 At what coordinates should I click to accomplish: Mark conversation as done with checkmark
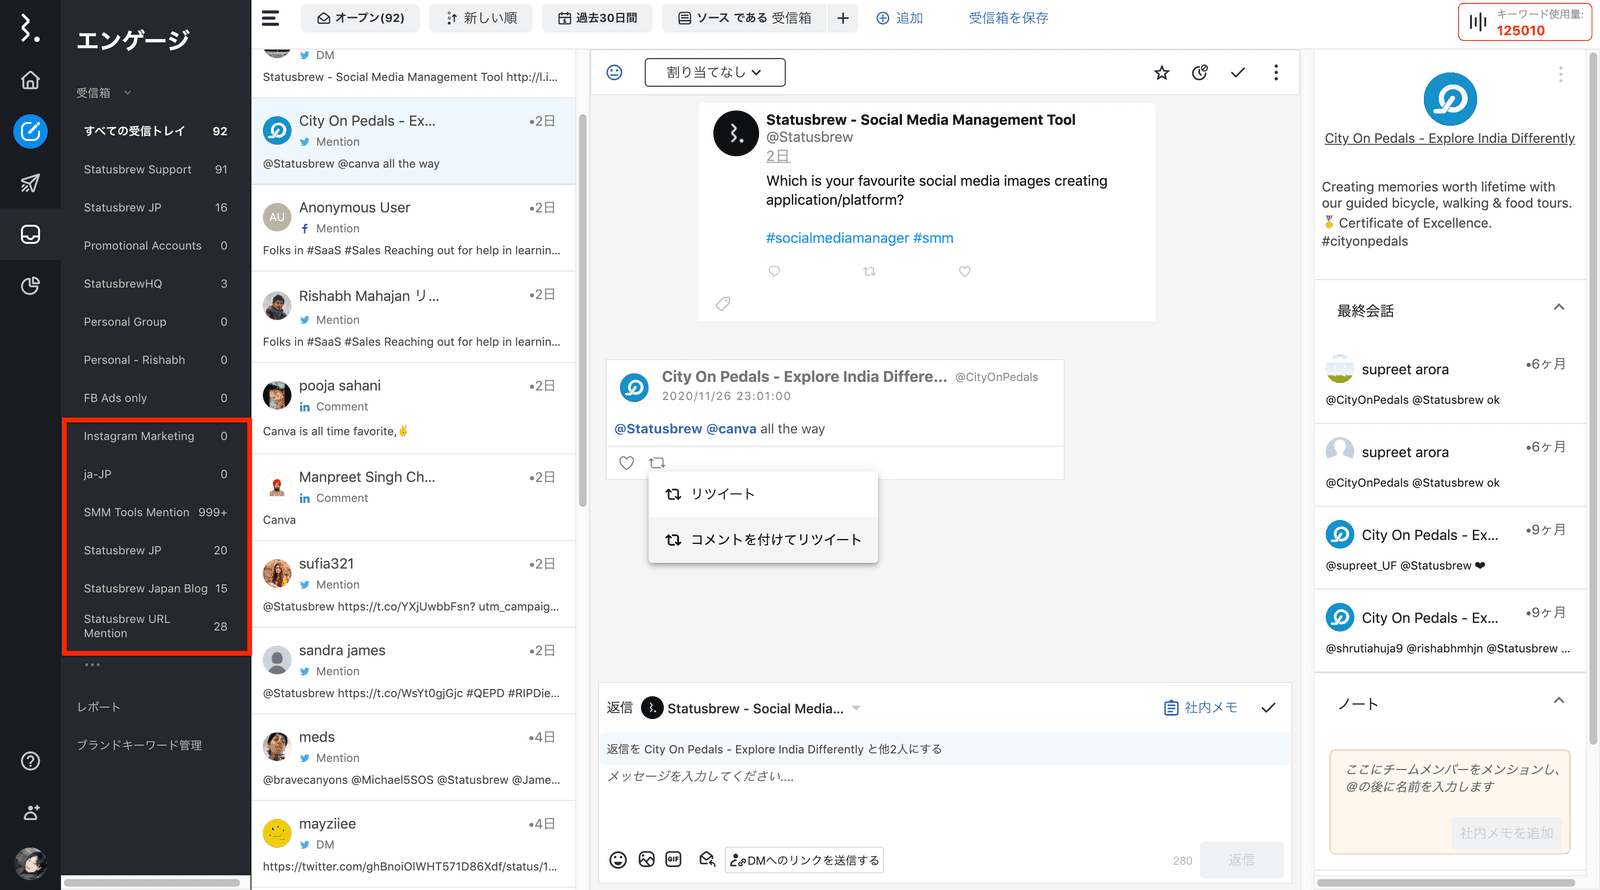[1238, 73]
